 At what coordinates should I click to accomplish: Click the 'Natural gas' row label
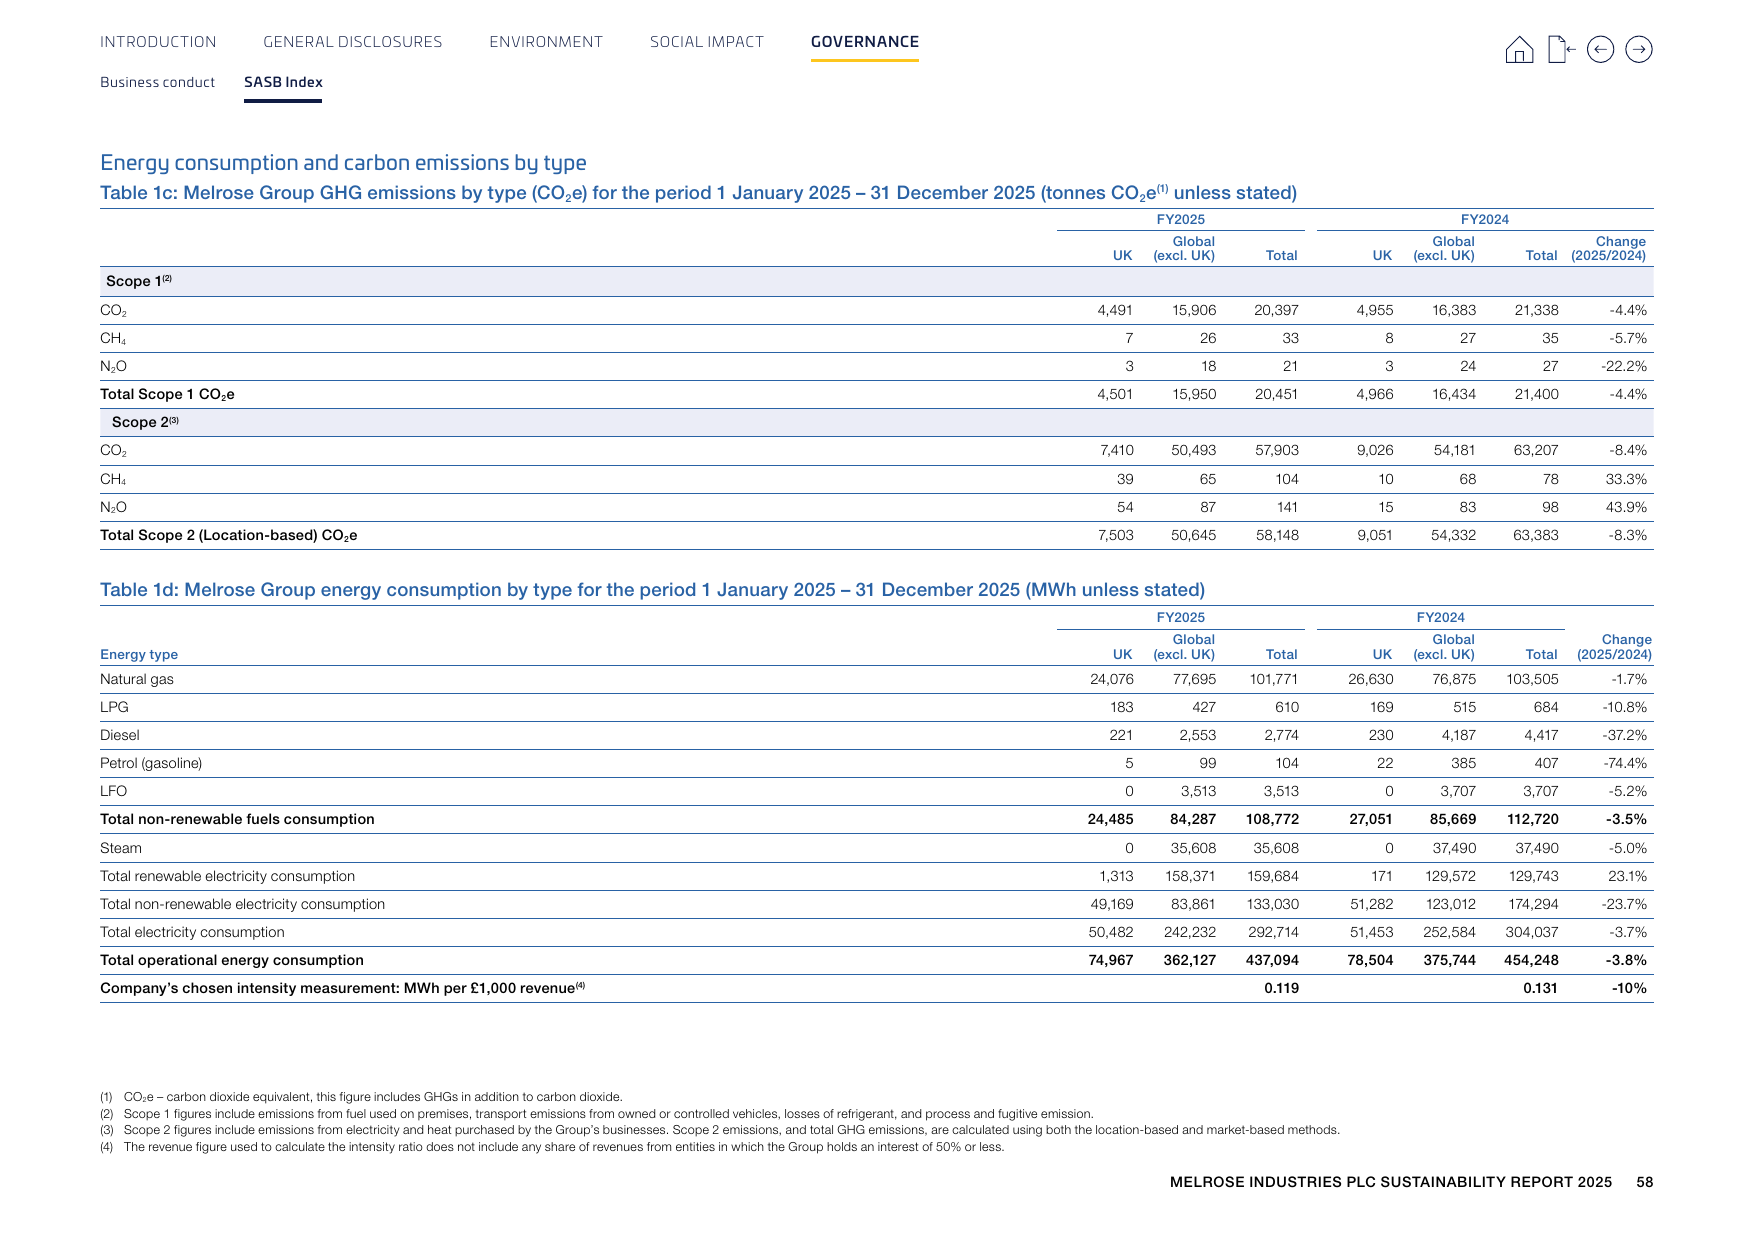click(137, 680)
